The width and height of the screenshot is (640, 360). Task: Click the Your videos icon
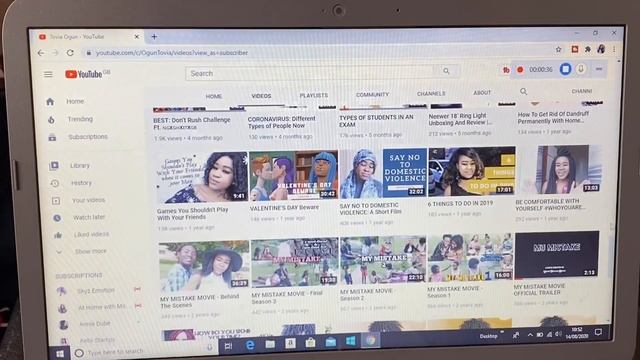[x=56, y=200]
